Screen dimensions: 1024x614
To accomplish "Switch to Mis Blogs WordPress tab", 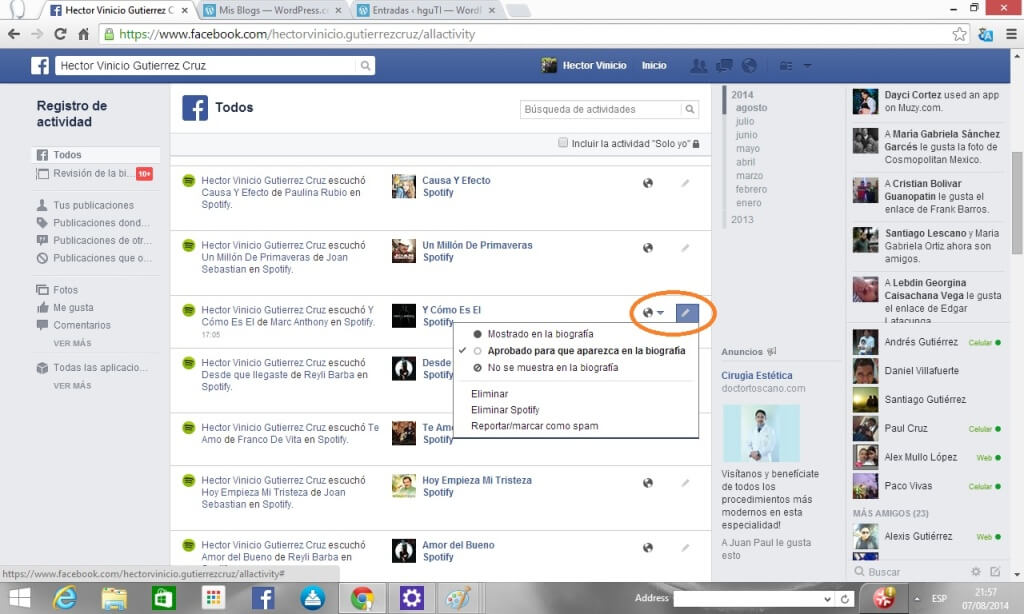I will [273, 10].
